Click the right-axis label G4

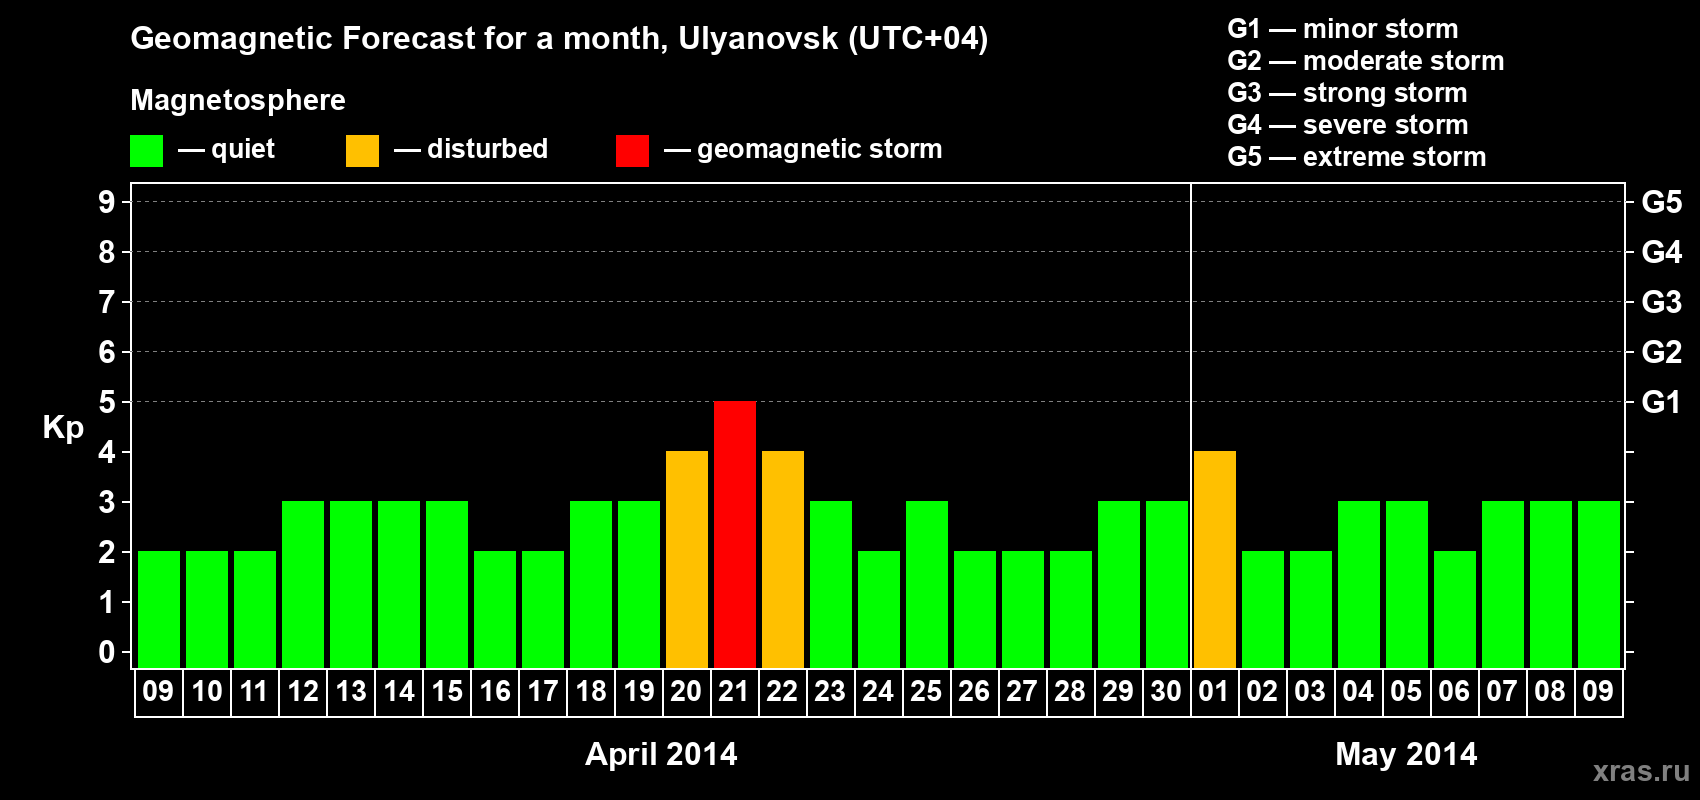(x=1662, y=252)
